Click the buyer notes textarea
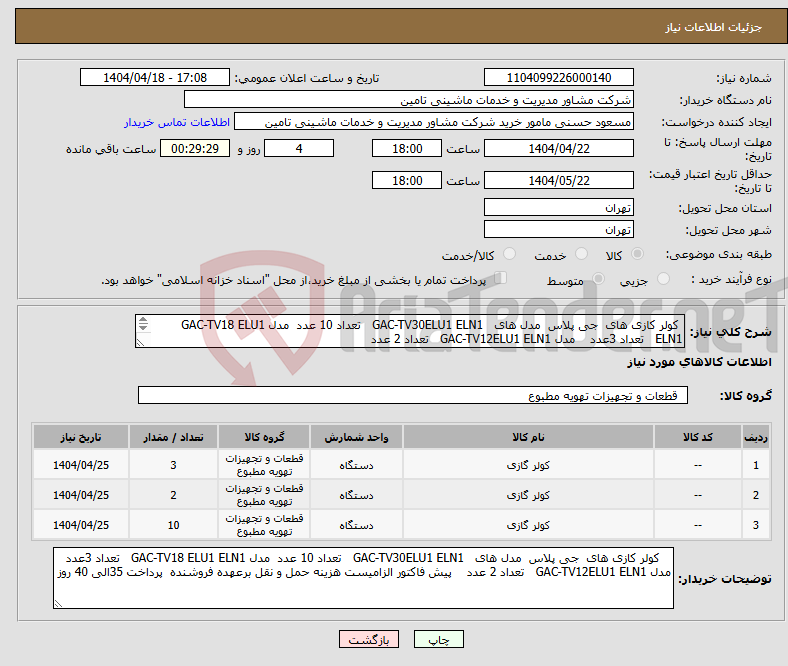Screen dimensions: 788x666 363,578
